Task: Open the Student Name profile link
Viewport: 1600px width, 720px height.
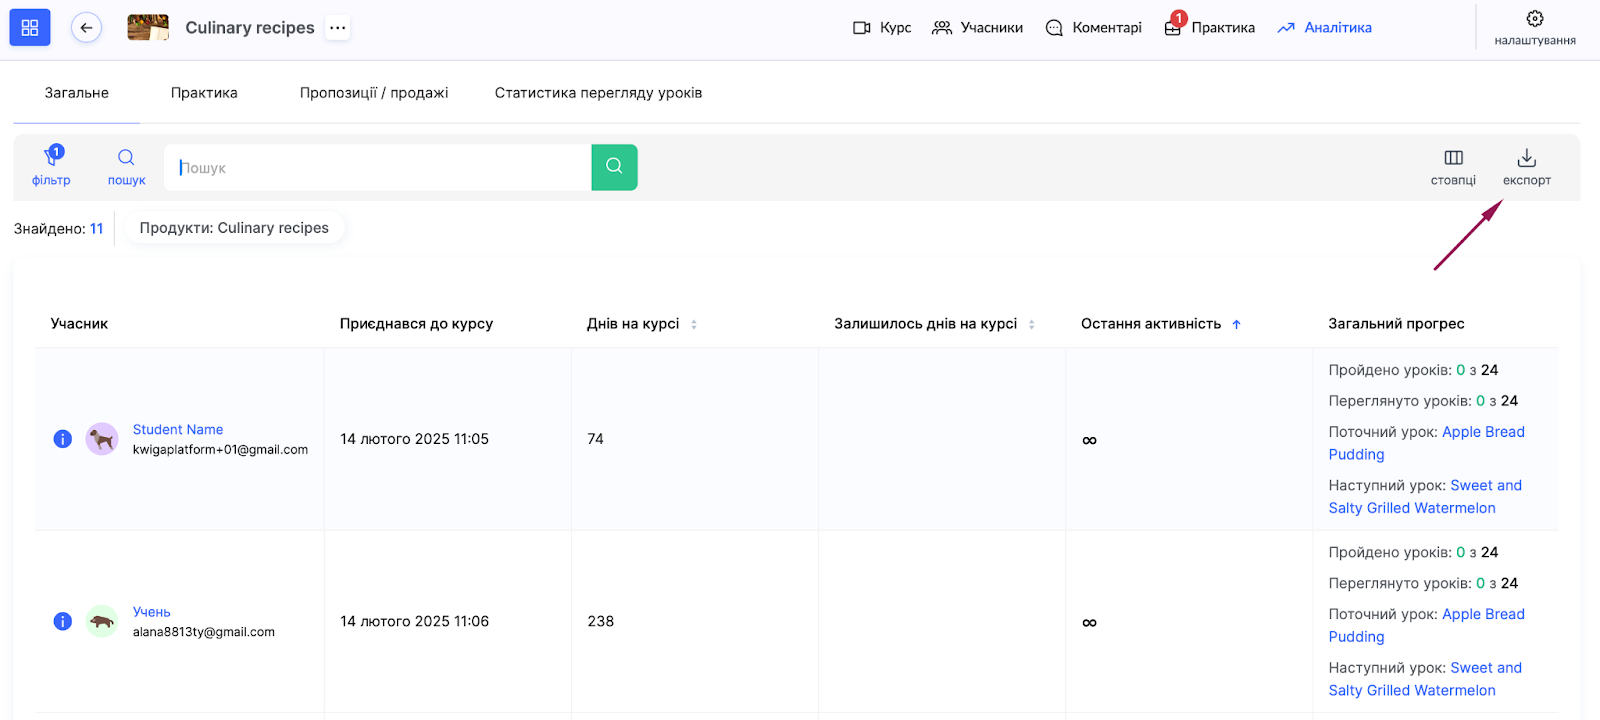Action: tap(178, 429)
